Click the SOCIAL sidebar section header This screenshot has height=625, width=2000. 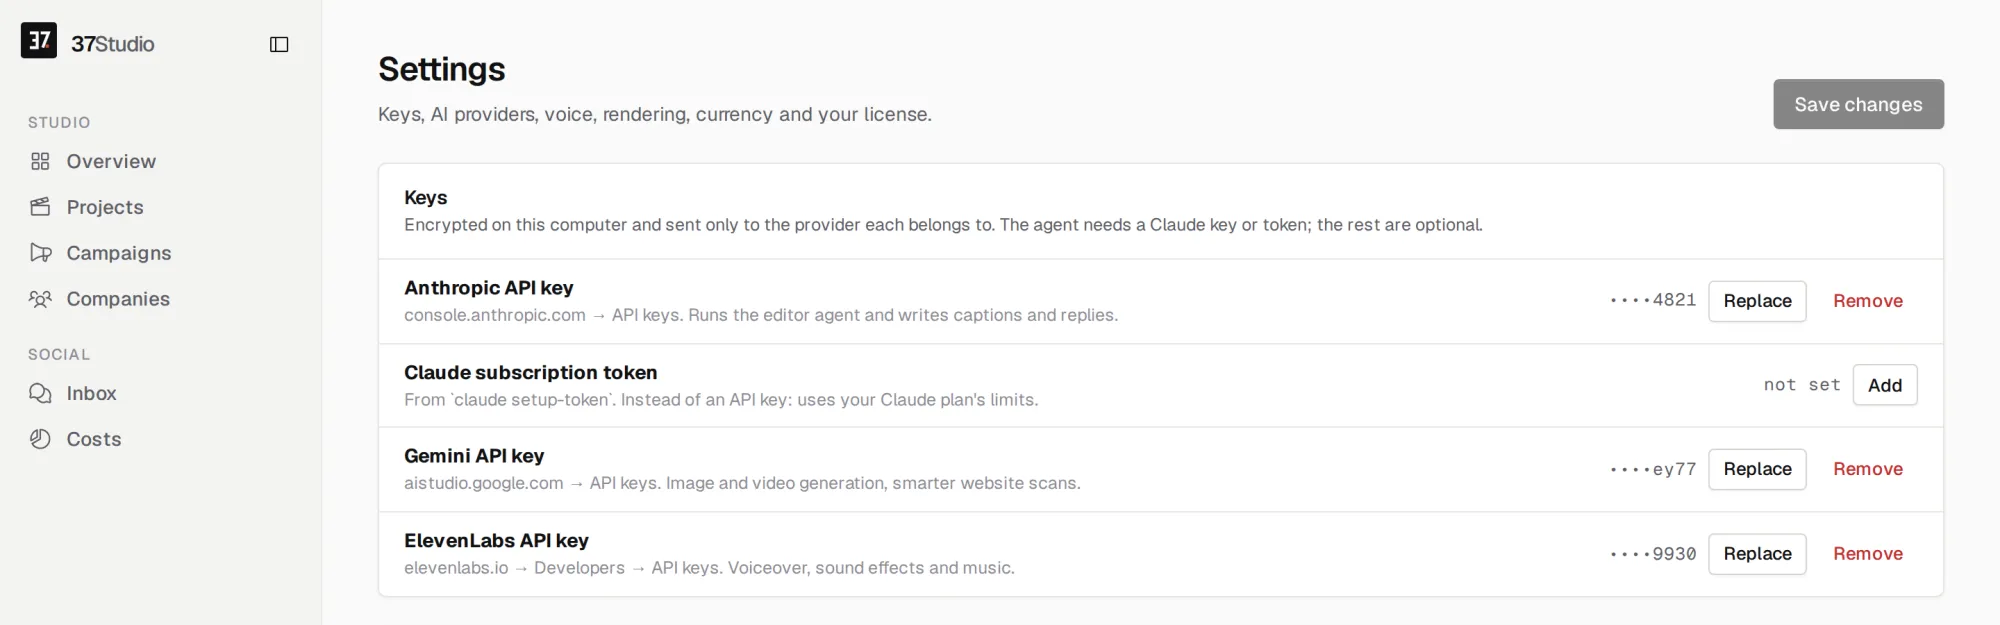tap(59, 354)
